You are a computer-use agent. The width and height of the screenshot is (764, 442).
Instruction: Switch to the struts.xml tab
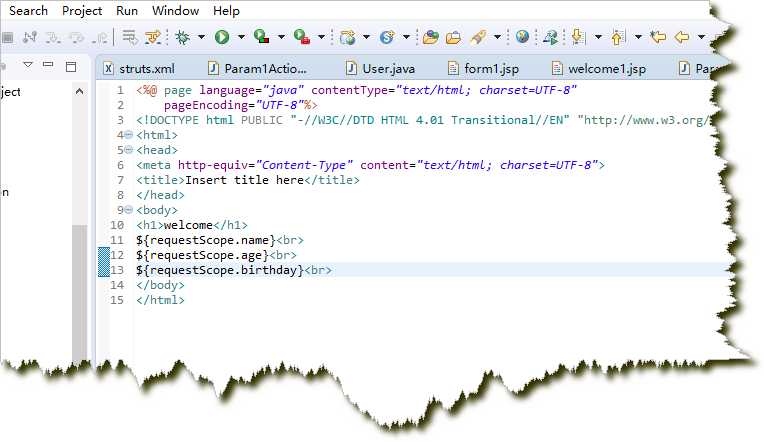[x=139, y=69]
